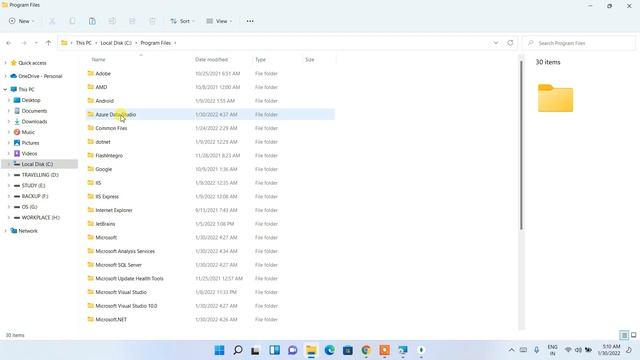Select Music in the navigation pane

(28, 132)
